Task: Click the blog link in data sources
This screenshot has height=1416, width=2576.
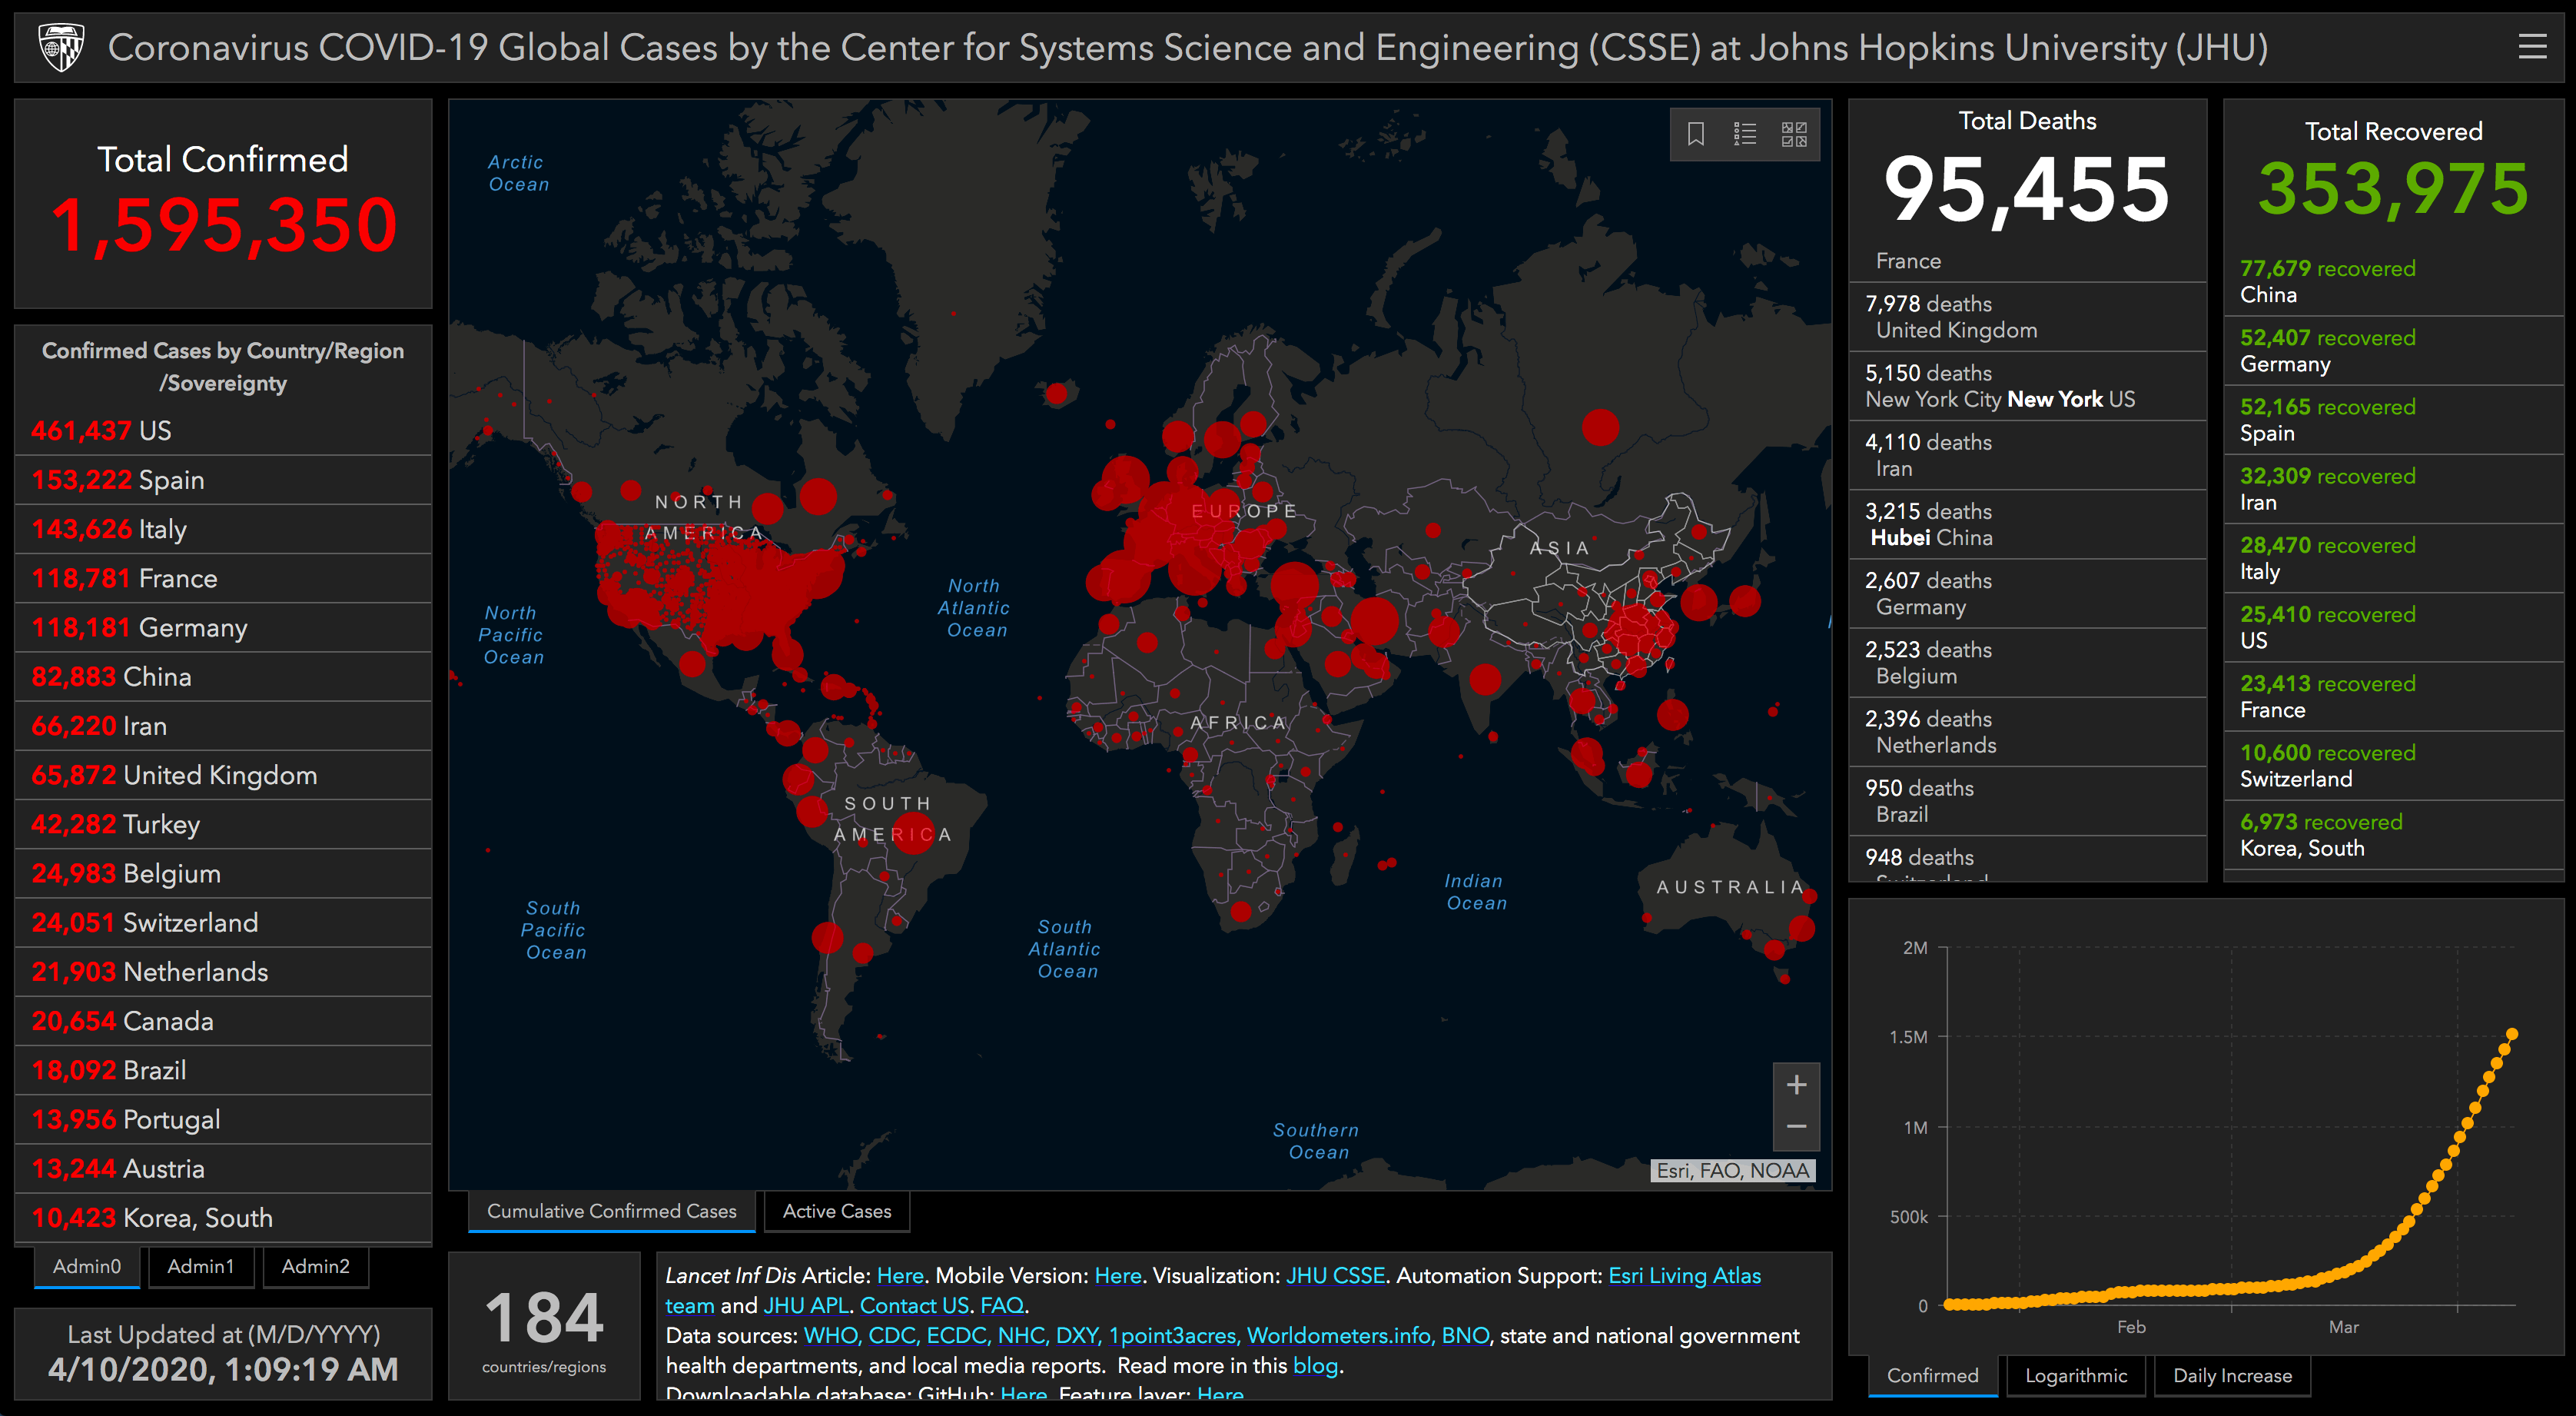Action: coord(1314,1365)
